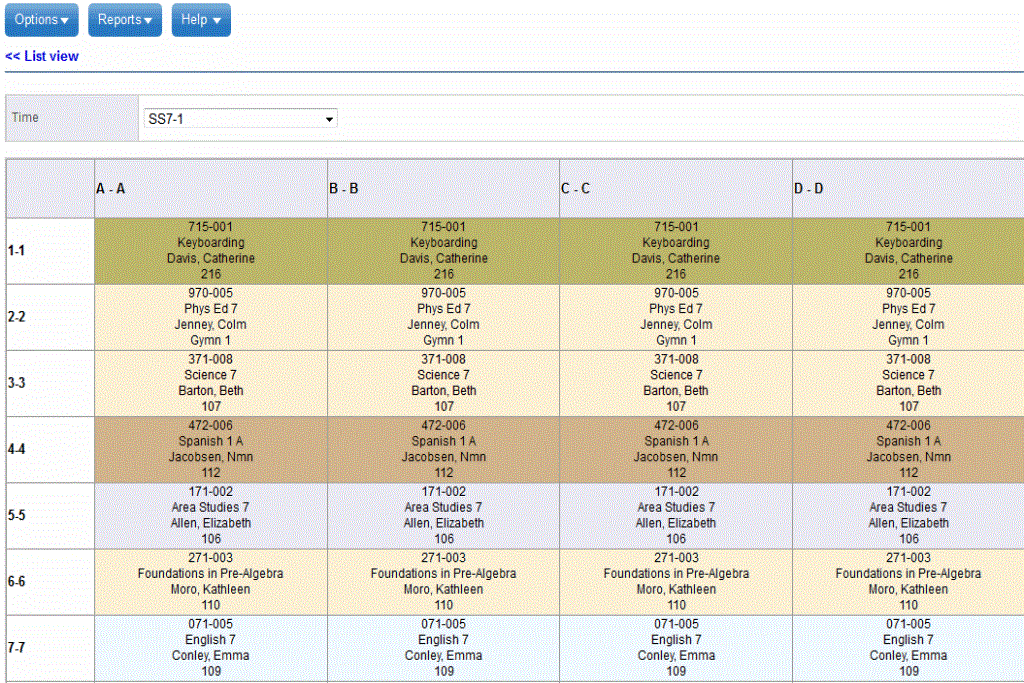Select column header D - D

(908, 188)
